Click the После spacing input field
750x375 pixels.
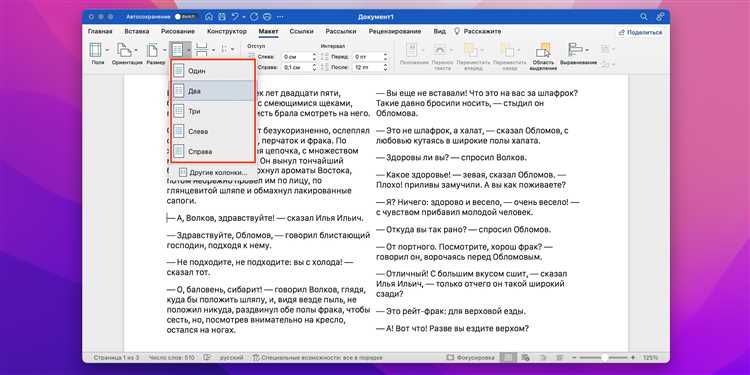(x=367, y=67)
